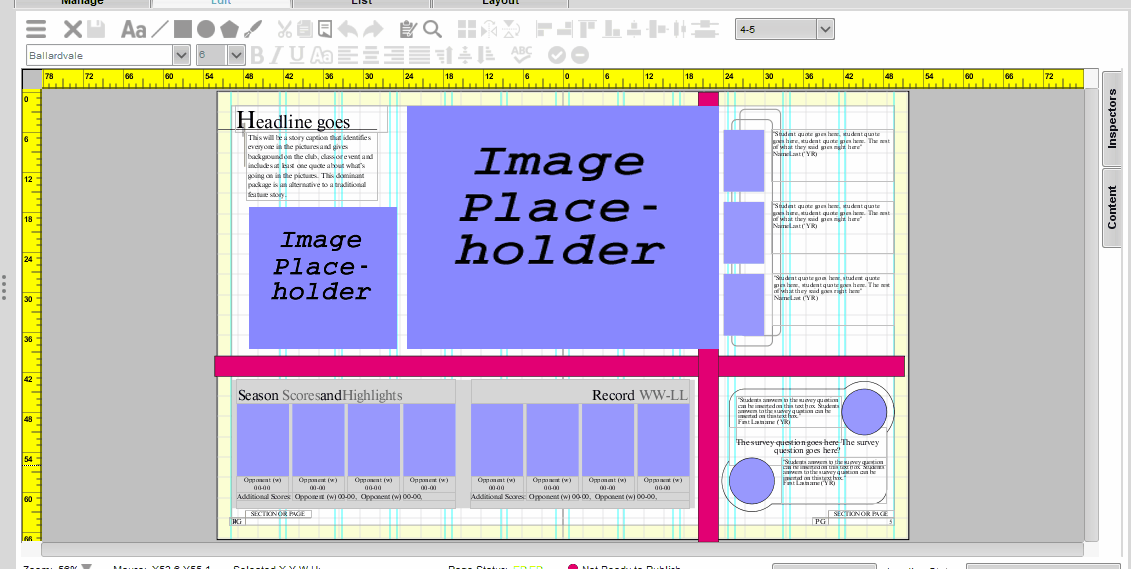
Task: Toggle bold formatting B
Action: pos(258,55)
